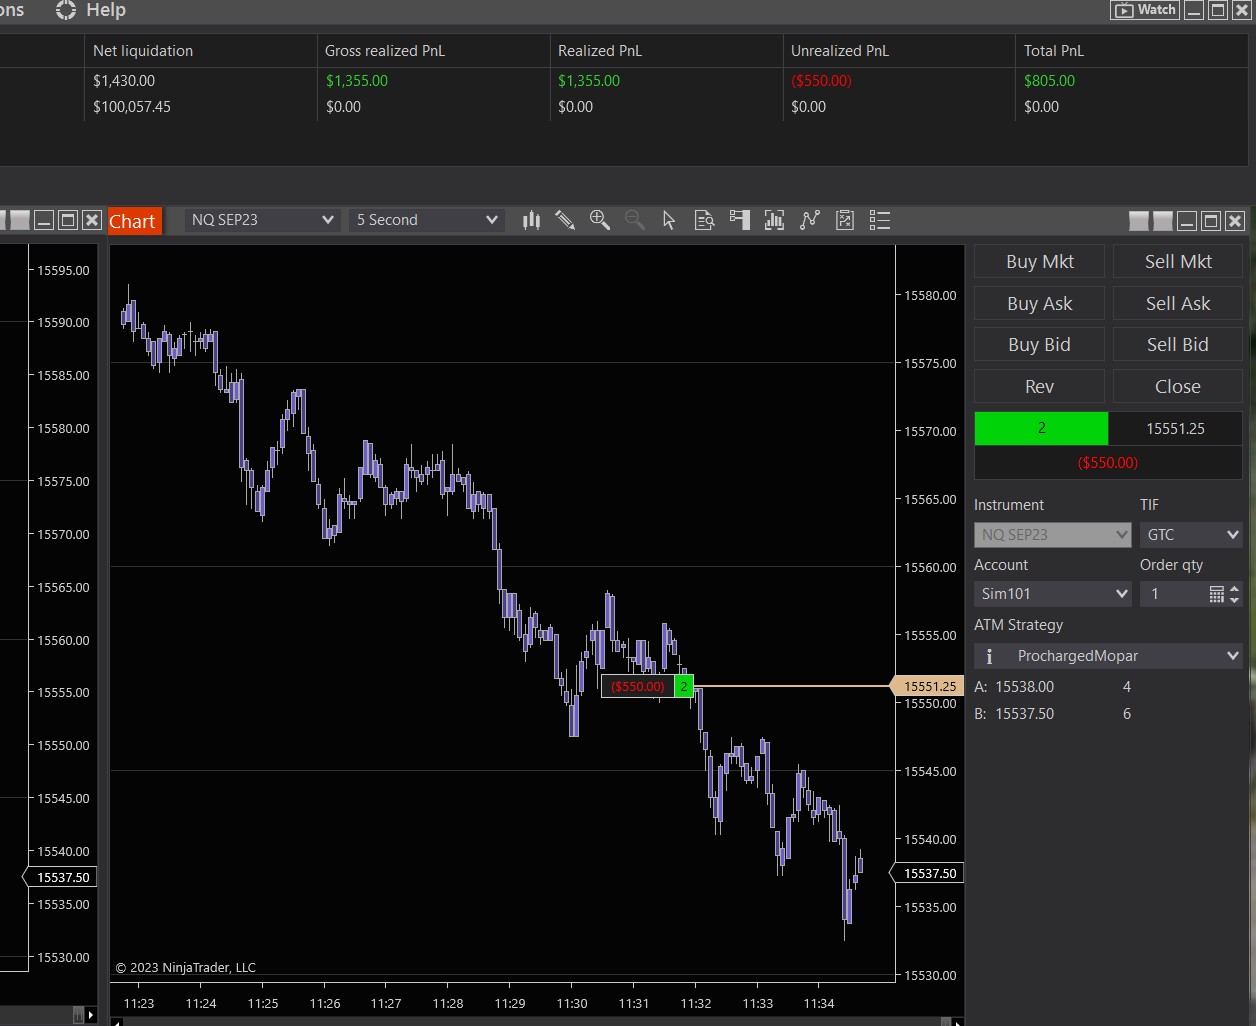Open the Data Box icon
Viewport: 1256px width, 1026px height.
coord(704,220)
